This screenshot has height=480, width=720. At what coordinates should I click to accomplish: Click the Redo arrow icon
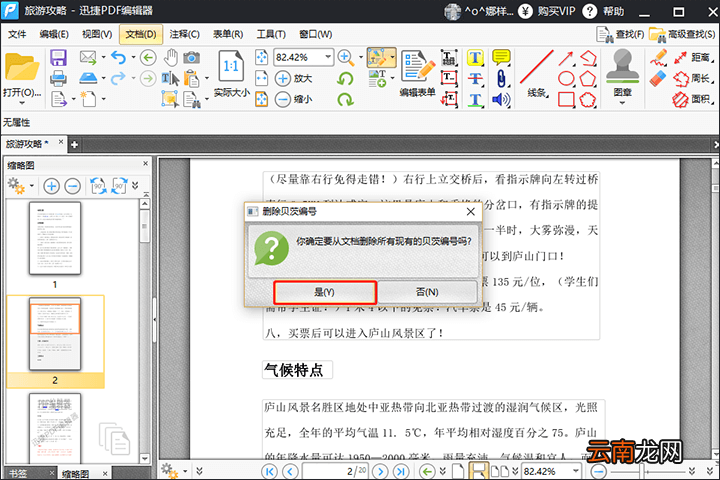tap(118, 79)
